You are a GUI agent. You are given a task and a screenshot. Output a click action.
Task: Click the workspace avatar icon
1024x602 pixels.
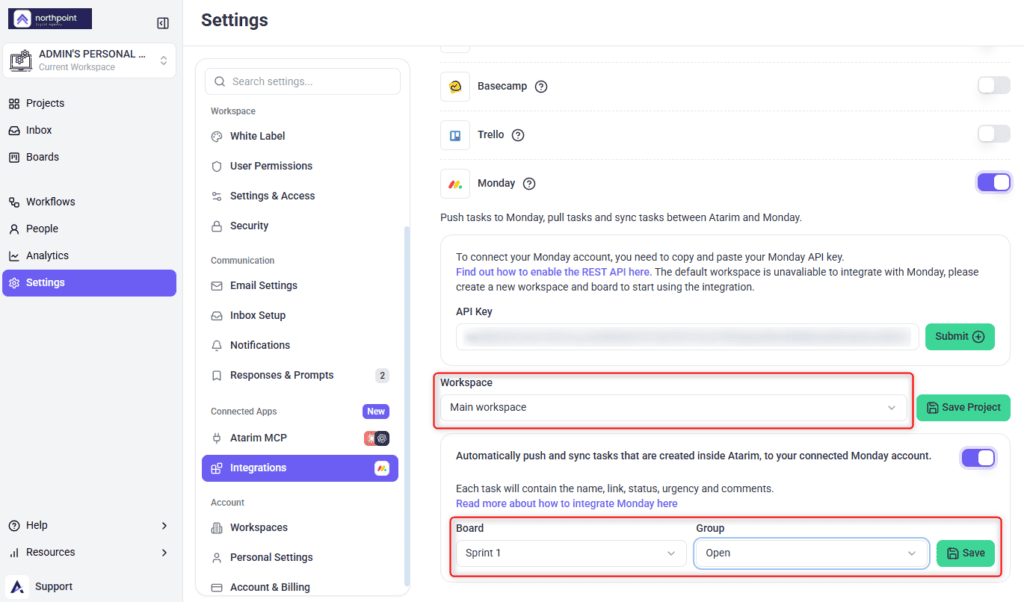click(21, 60)
